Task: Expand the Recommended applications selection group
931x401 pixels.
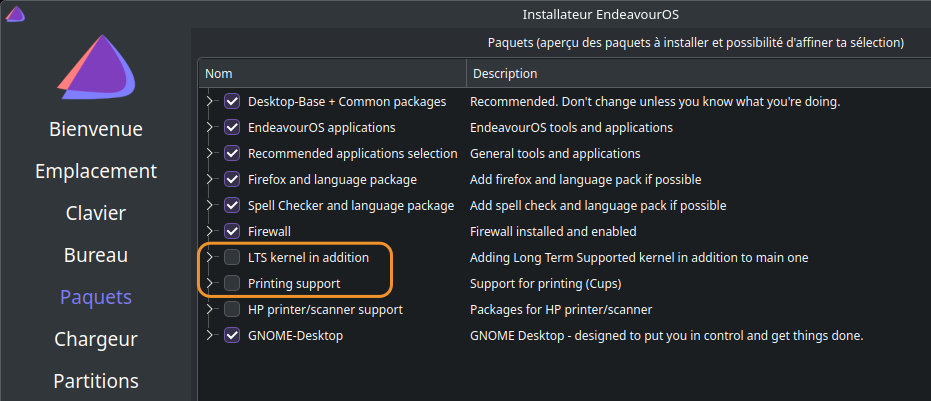Action: pos(209,153)
